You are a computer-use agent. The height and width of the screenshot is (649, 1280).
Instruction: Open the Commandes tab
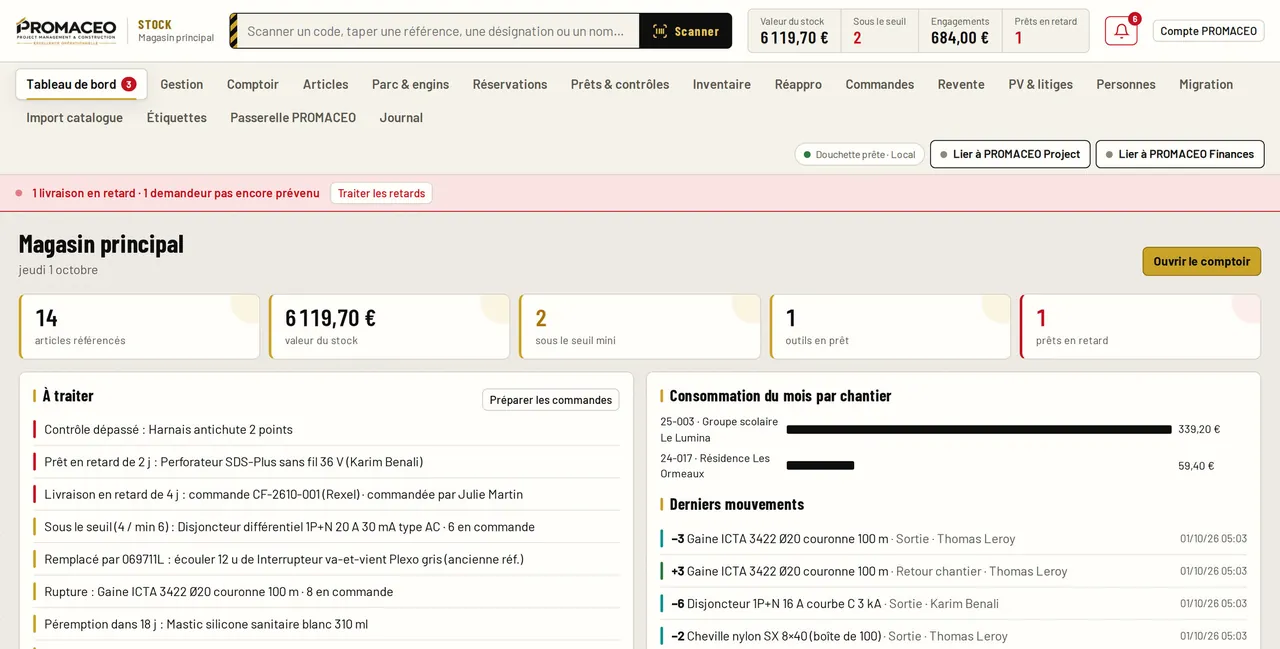pyautogui.click(x=880, y=84)
